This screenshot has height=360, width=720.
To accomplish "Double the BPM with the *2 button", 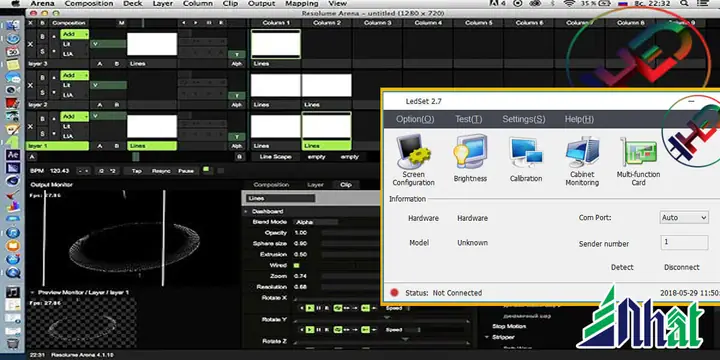I will click(x=113, y=171).
